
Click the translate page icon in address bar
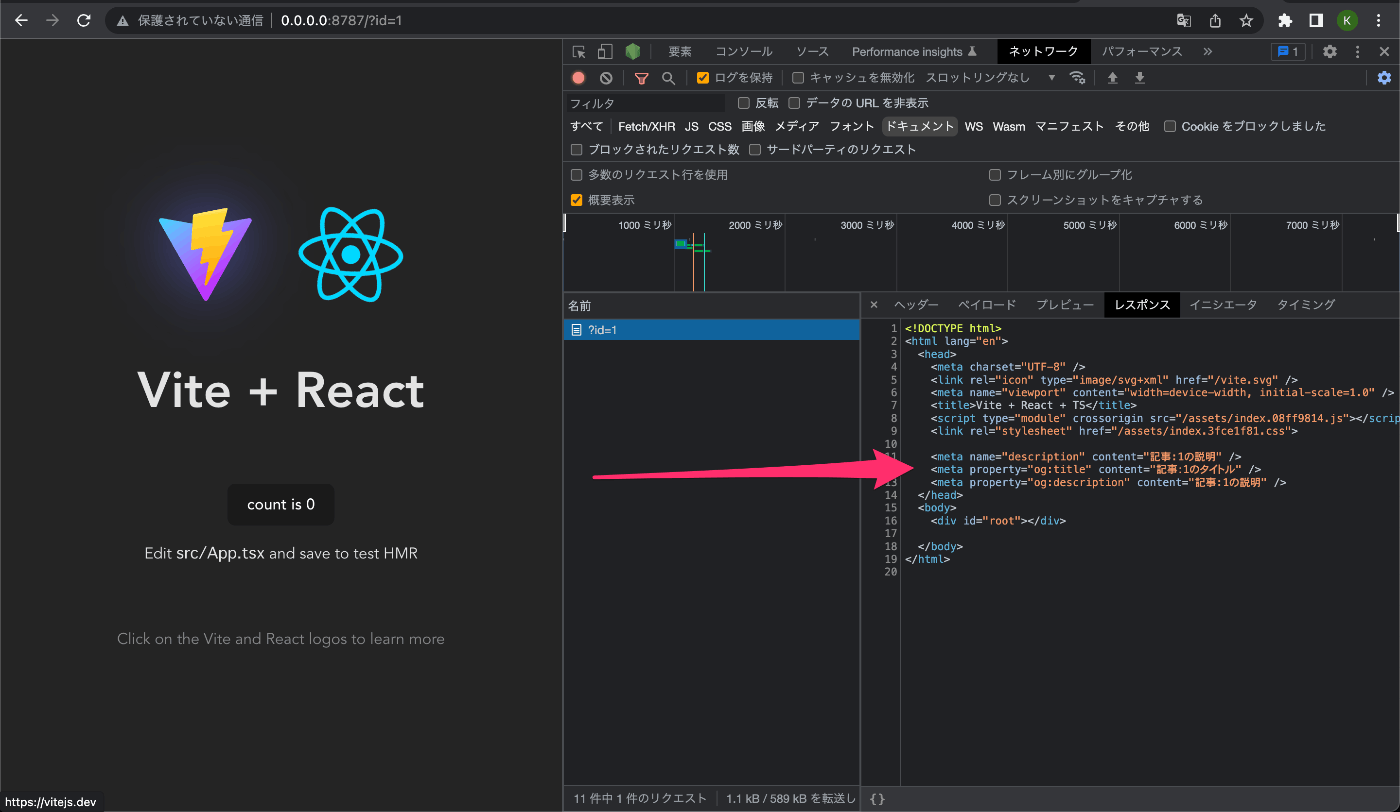coord(1183,20)
